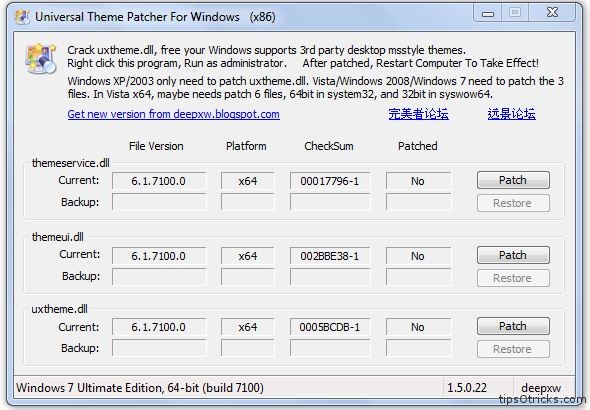
Task: Click themeservice.dll backup file version field
Action: (159, 202)
